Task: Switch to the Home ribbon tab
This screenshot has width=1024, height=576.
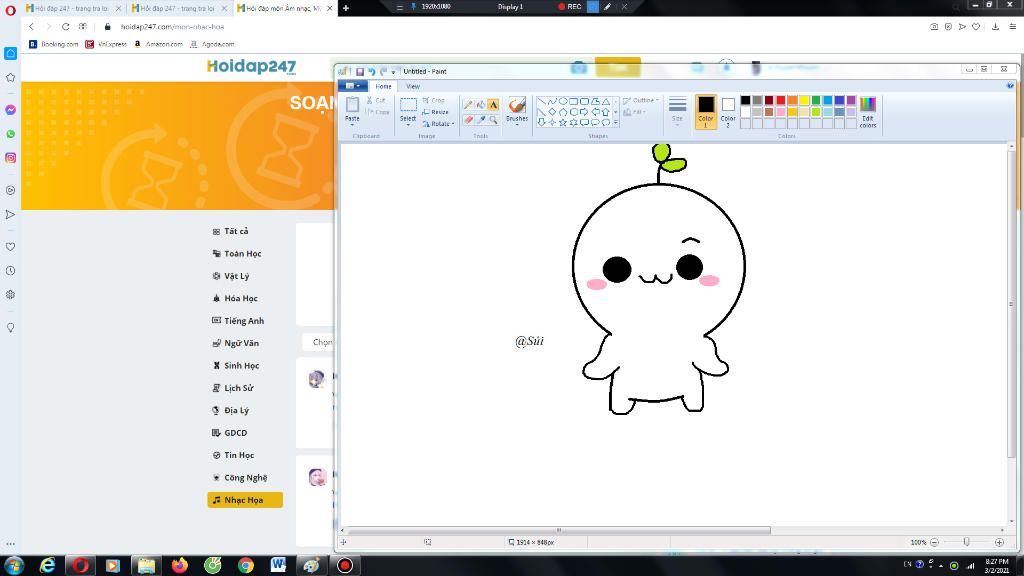Action: [383, 86]
